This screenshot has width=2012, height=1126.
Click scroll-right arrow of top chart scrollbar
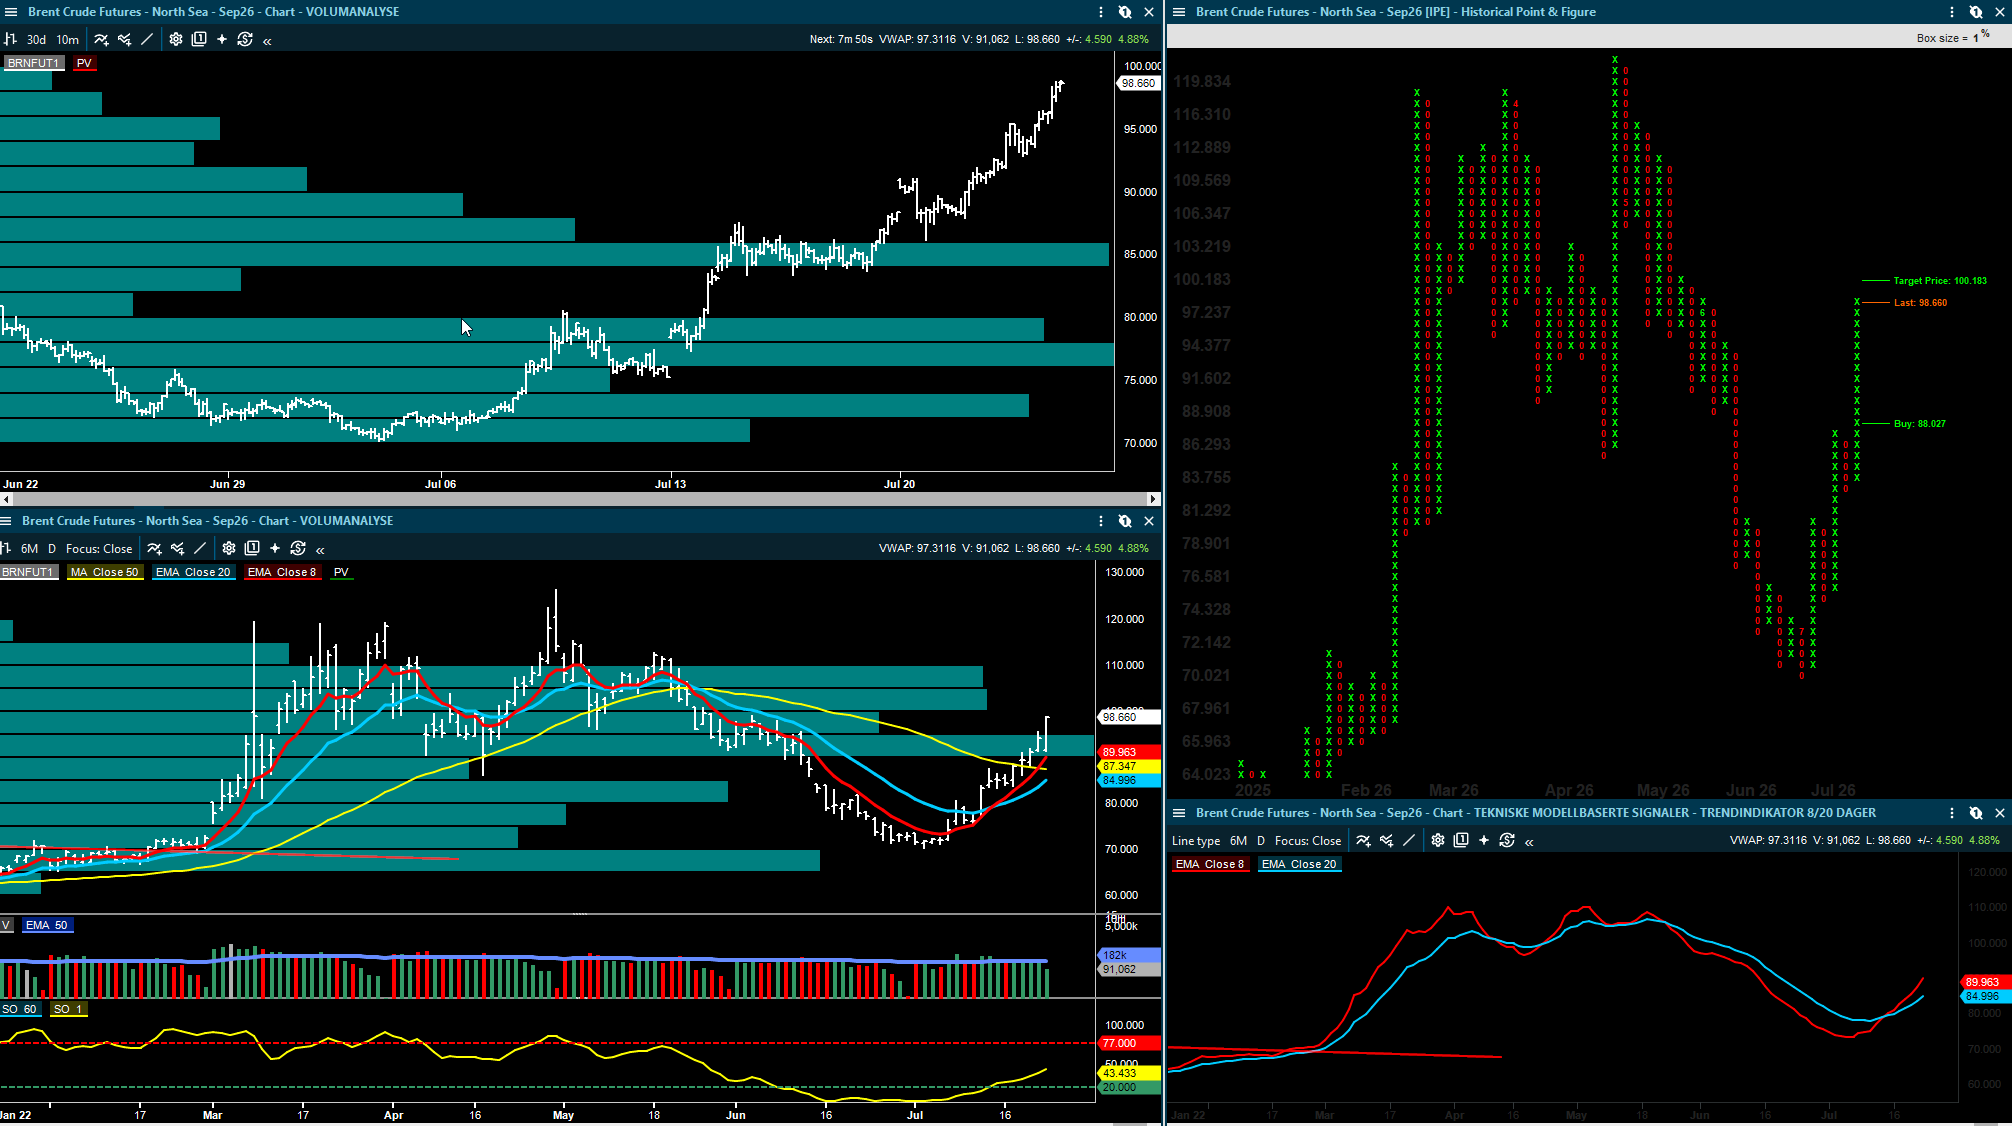(1153, 498)
